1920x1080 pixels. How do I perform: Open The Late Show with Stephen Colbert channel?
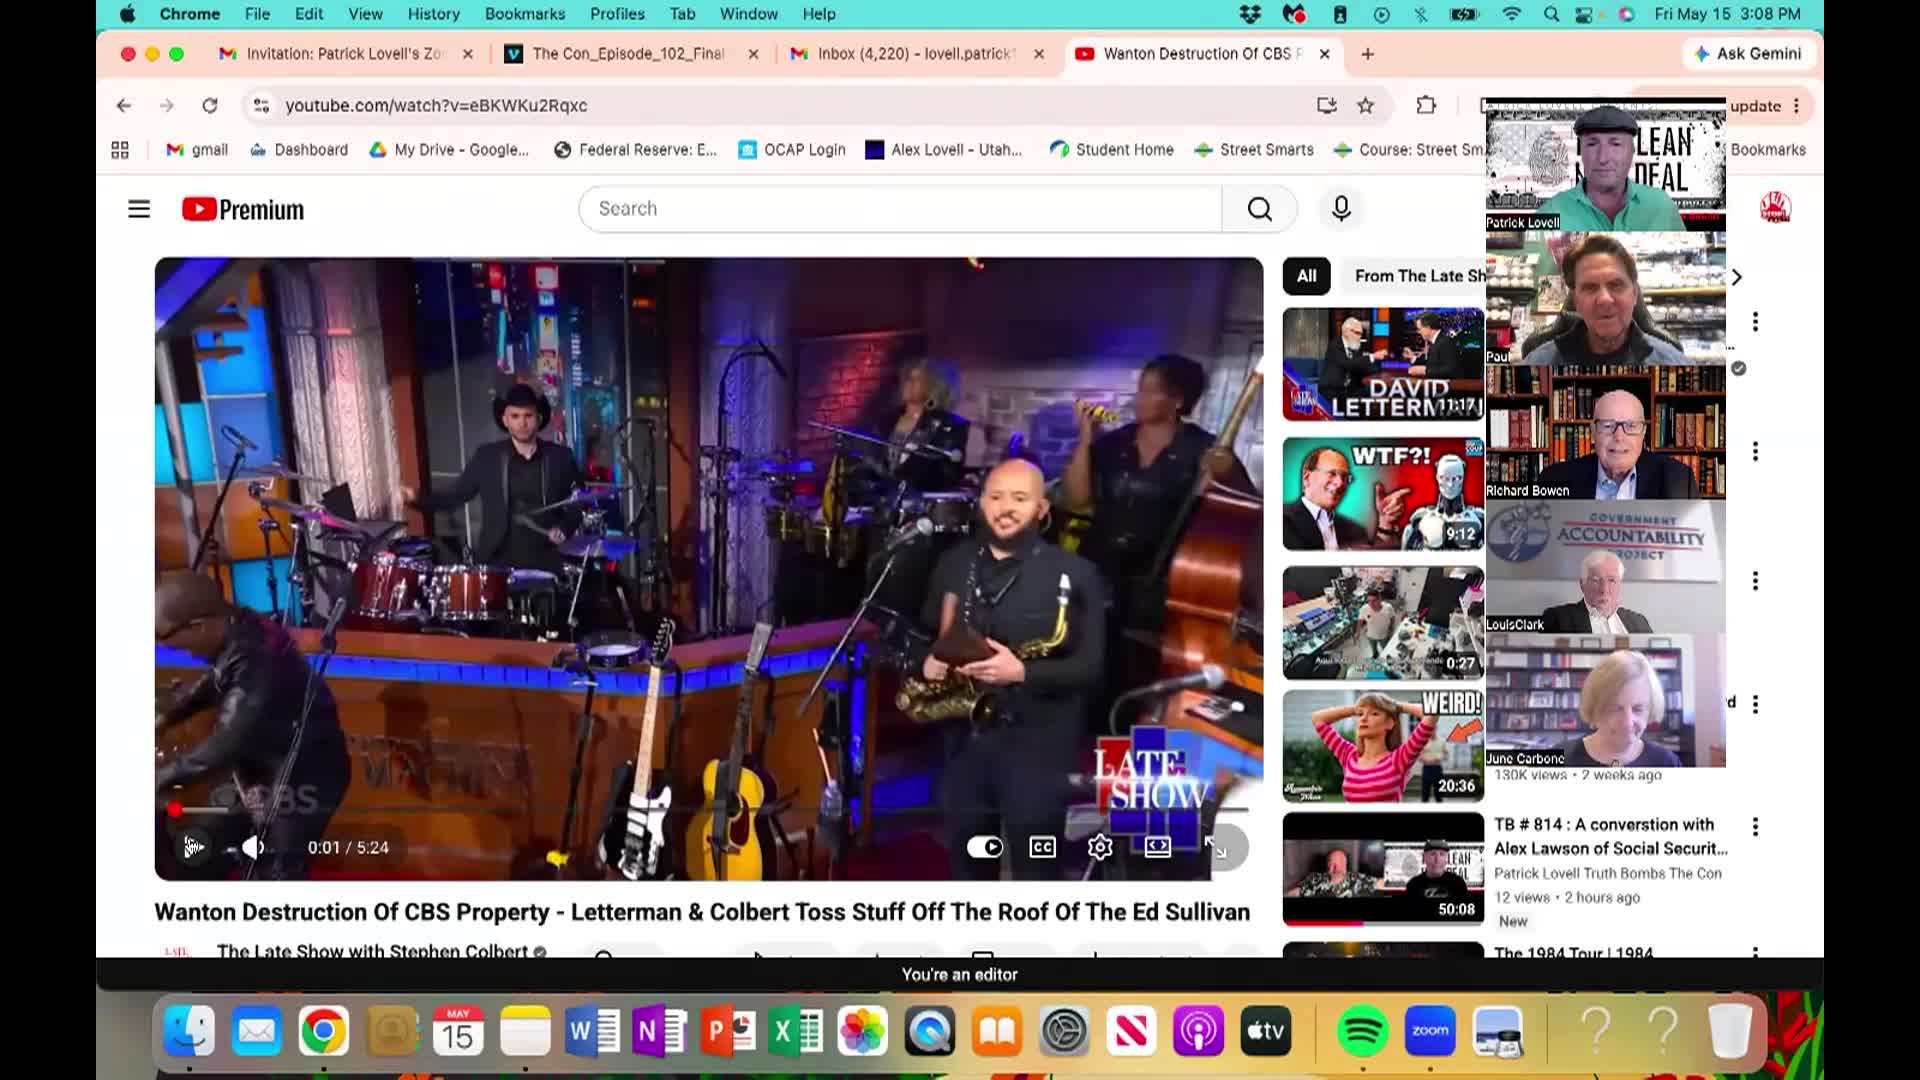click(x=372, y=950)
